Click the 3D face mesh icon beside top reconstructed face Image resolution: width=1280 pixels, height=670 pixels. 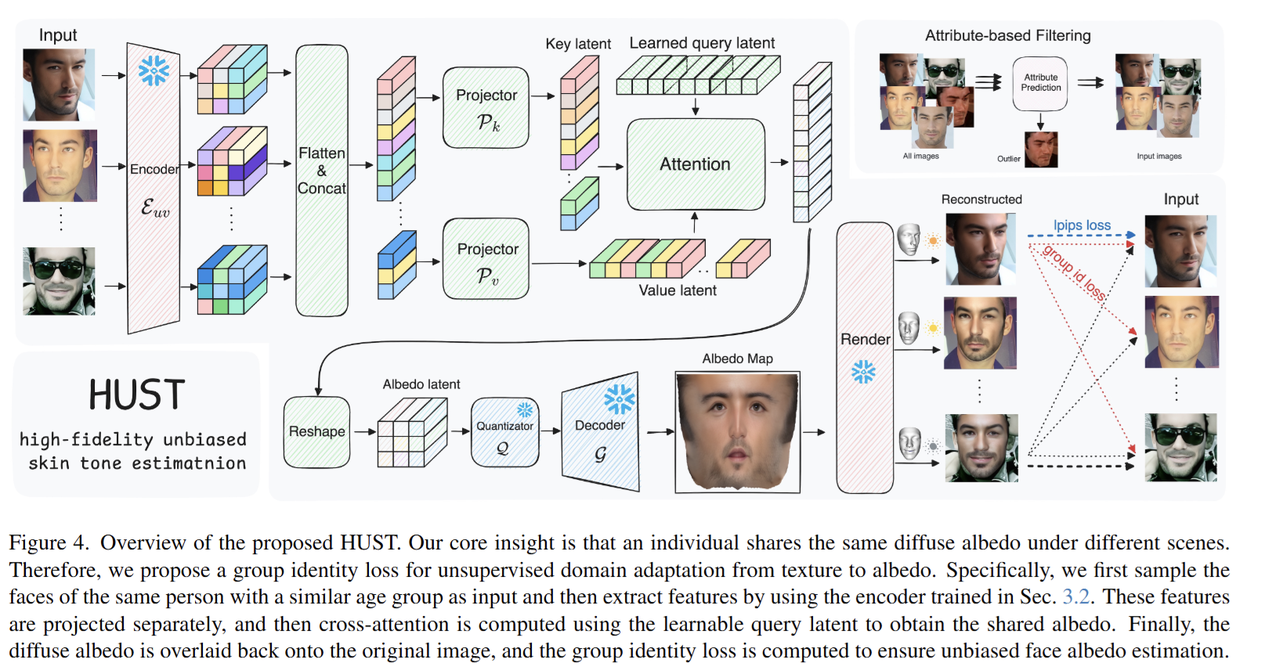(908, 240)
